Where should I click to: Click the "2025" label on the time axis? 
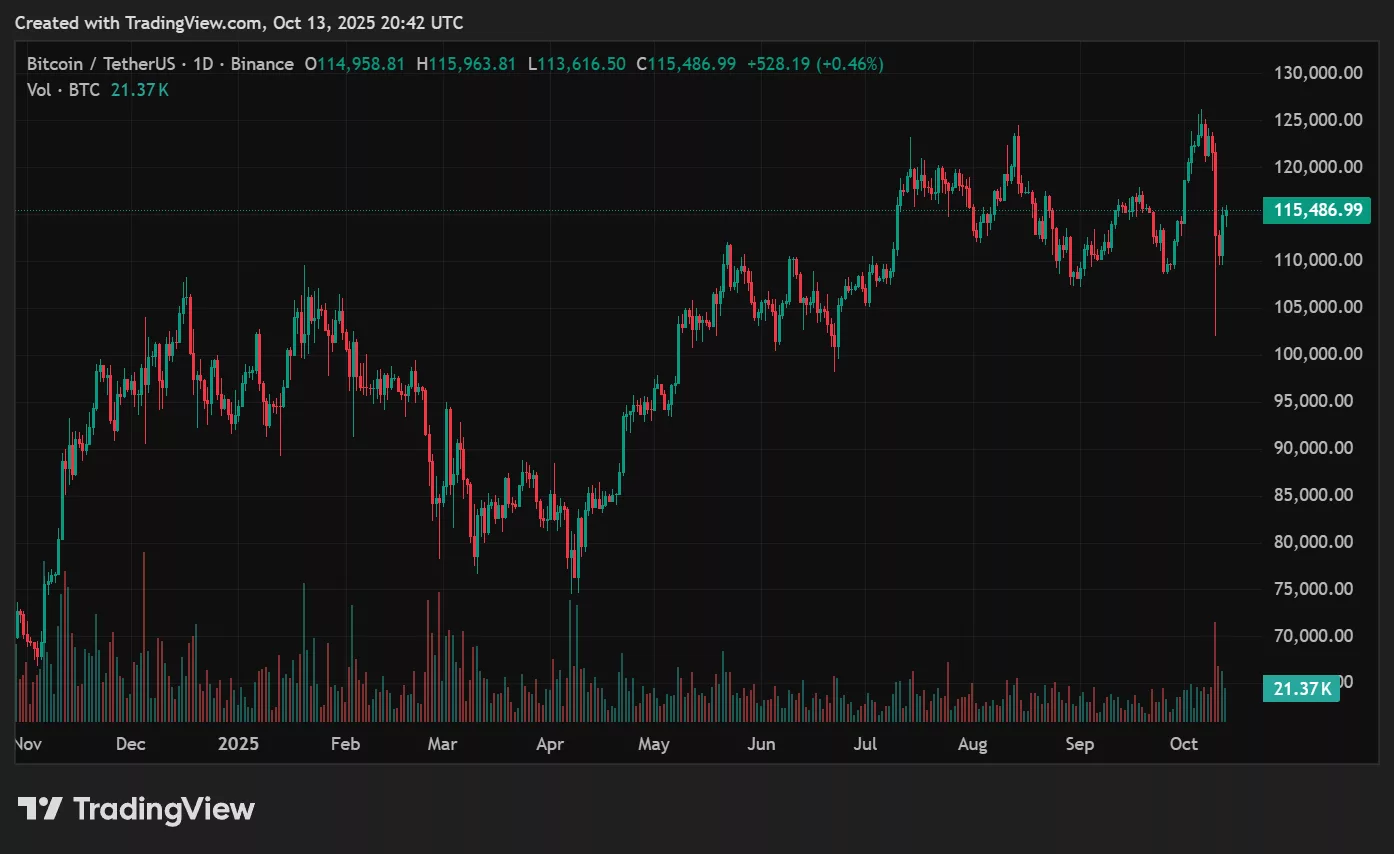[x=238, y=744]
